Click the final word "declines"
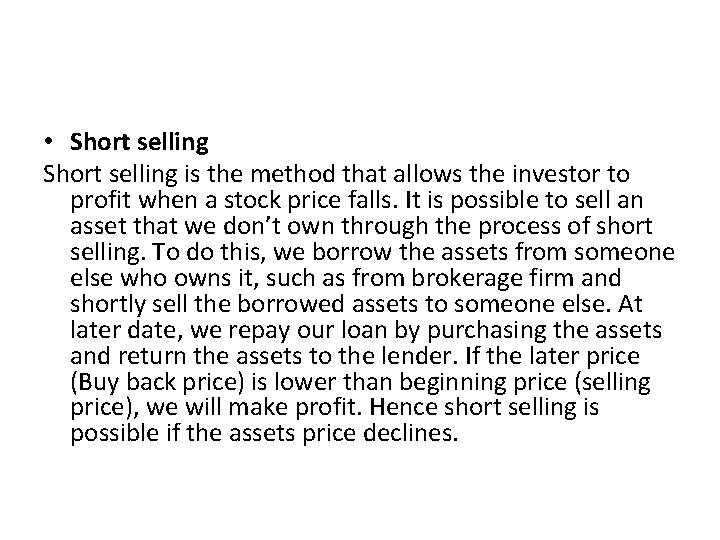 [409, 434]
